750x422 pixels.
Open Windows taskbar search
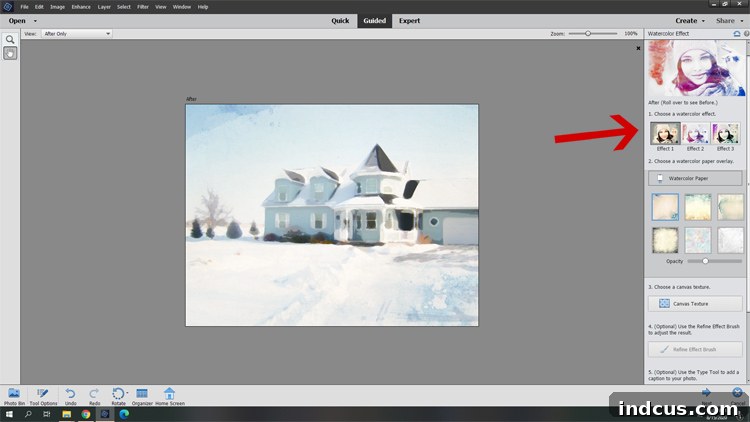pos(28,414)
